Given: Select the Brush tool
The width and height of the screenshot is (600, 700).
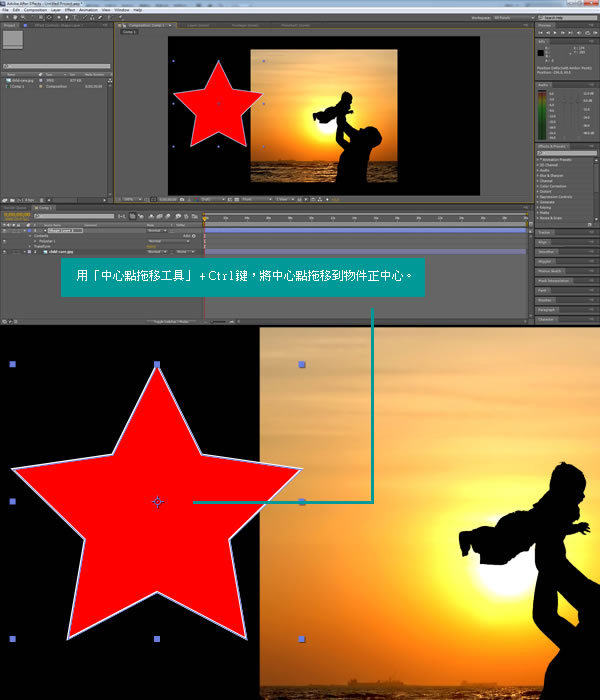Looking at the screenshot, I should pyautogui.click(x=85, y=17).
